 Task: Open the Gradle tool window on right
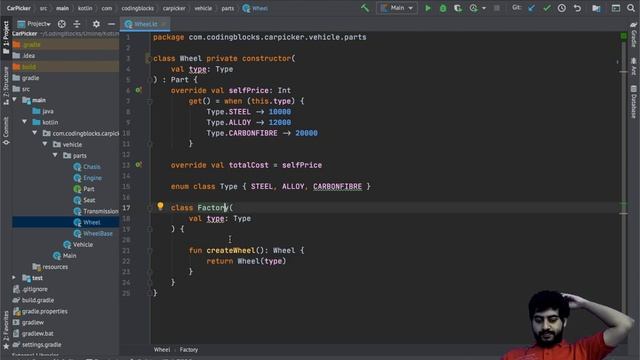click(634, 35)
